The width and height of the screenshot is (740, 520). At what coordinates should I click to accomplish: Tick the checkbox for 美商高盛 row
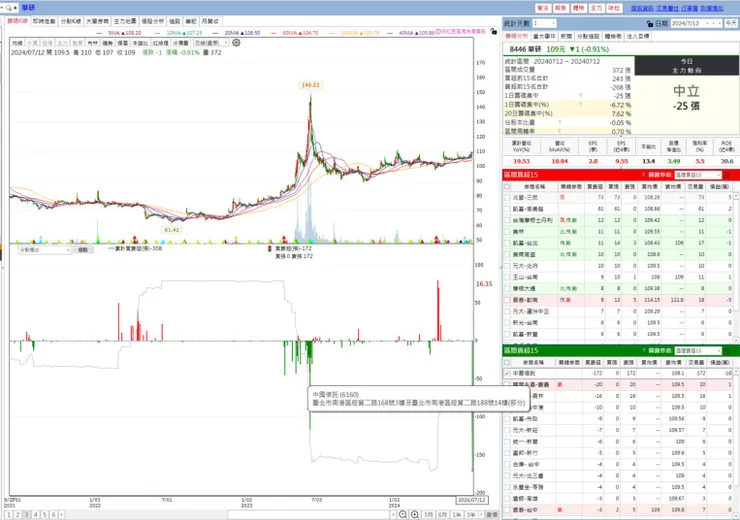point(507,254)
